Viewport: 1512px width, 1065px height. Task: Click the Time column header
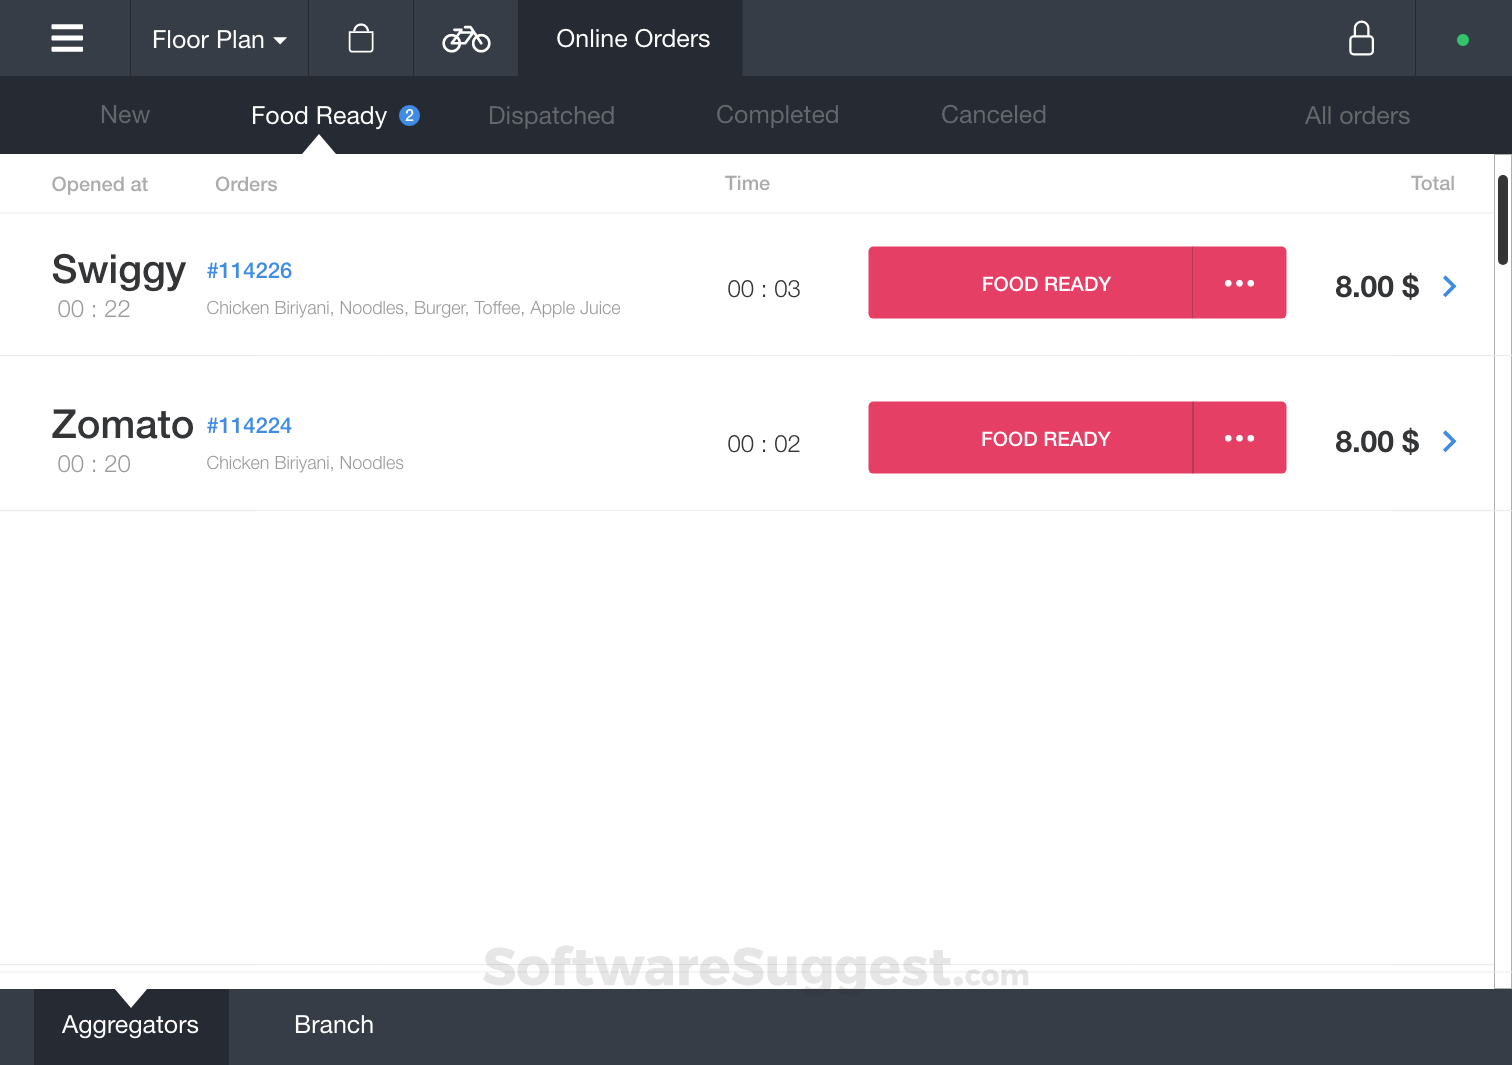(747, 183)
